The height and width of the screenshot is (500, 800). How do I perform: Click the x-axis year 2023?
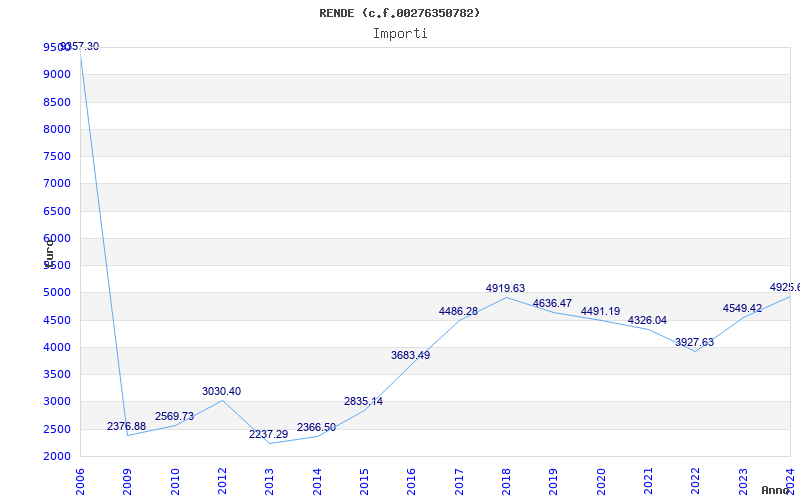[743, 482]
